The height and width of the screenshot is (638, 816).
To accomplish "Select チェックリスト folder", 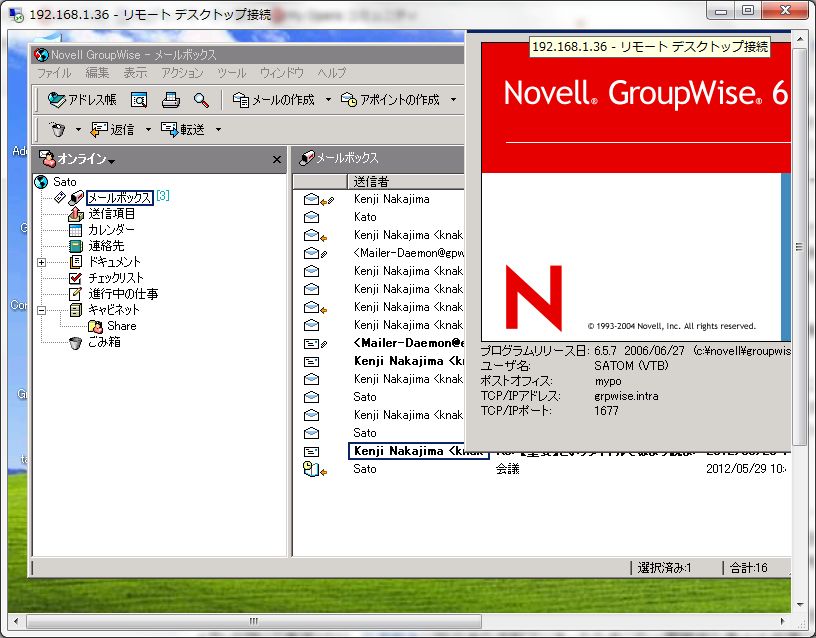I will click(116, 278).
